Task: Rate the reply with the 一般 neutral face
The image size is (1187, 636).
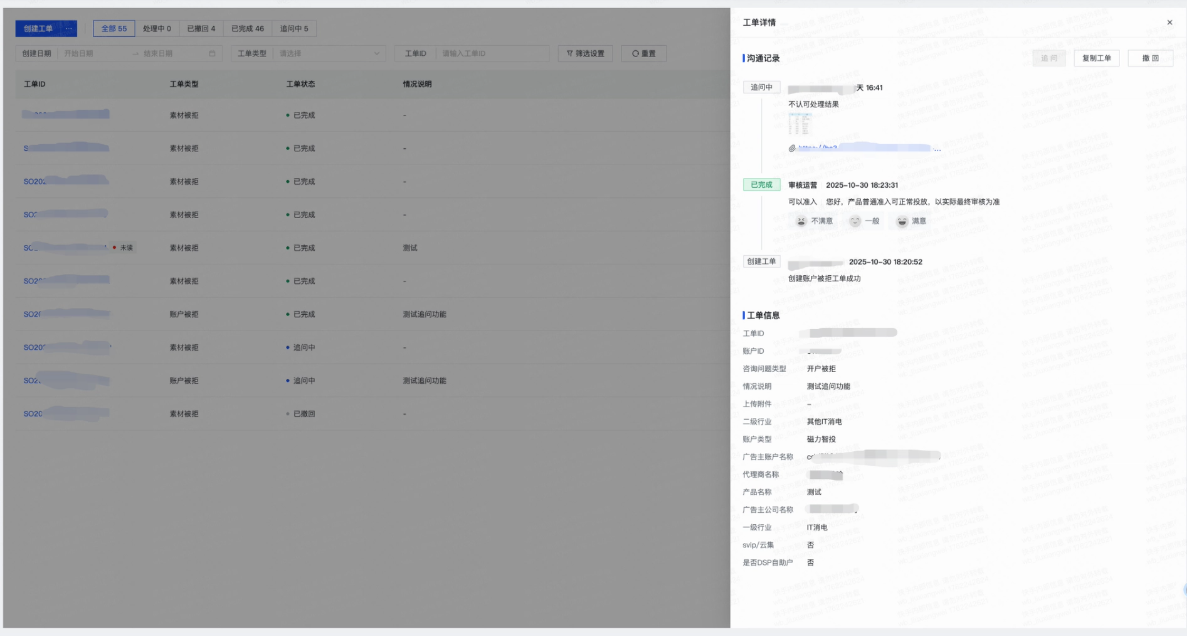Action: click(x=855, y=221)
